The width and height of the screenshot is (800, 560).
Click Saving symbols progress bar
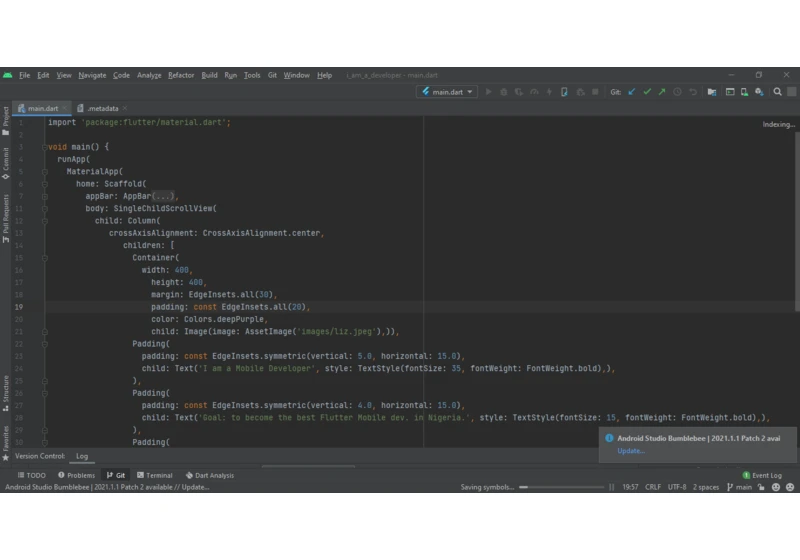coord(561,487)
